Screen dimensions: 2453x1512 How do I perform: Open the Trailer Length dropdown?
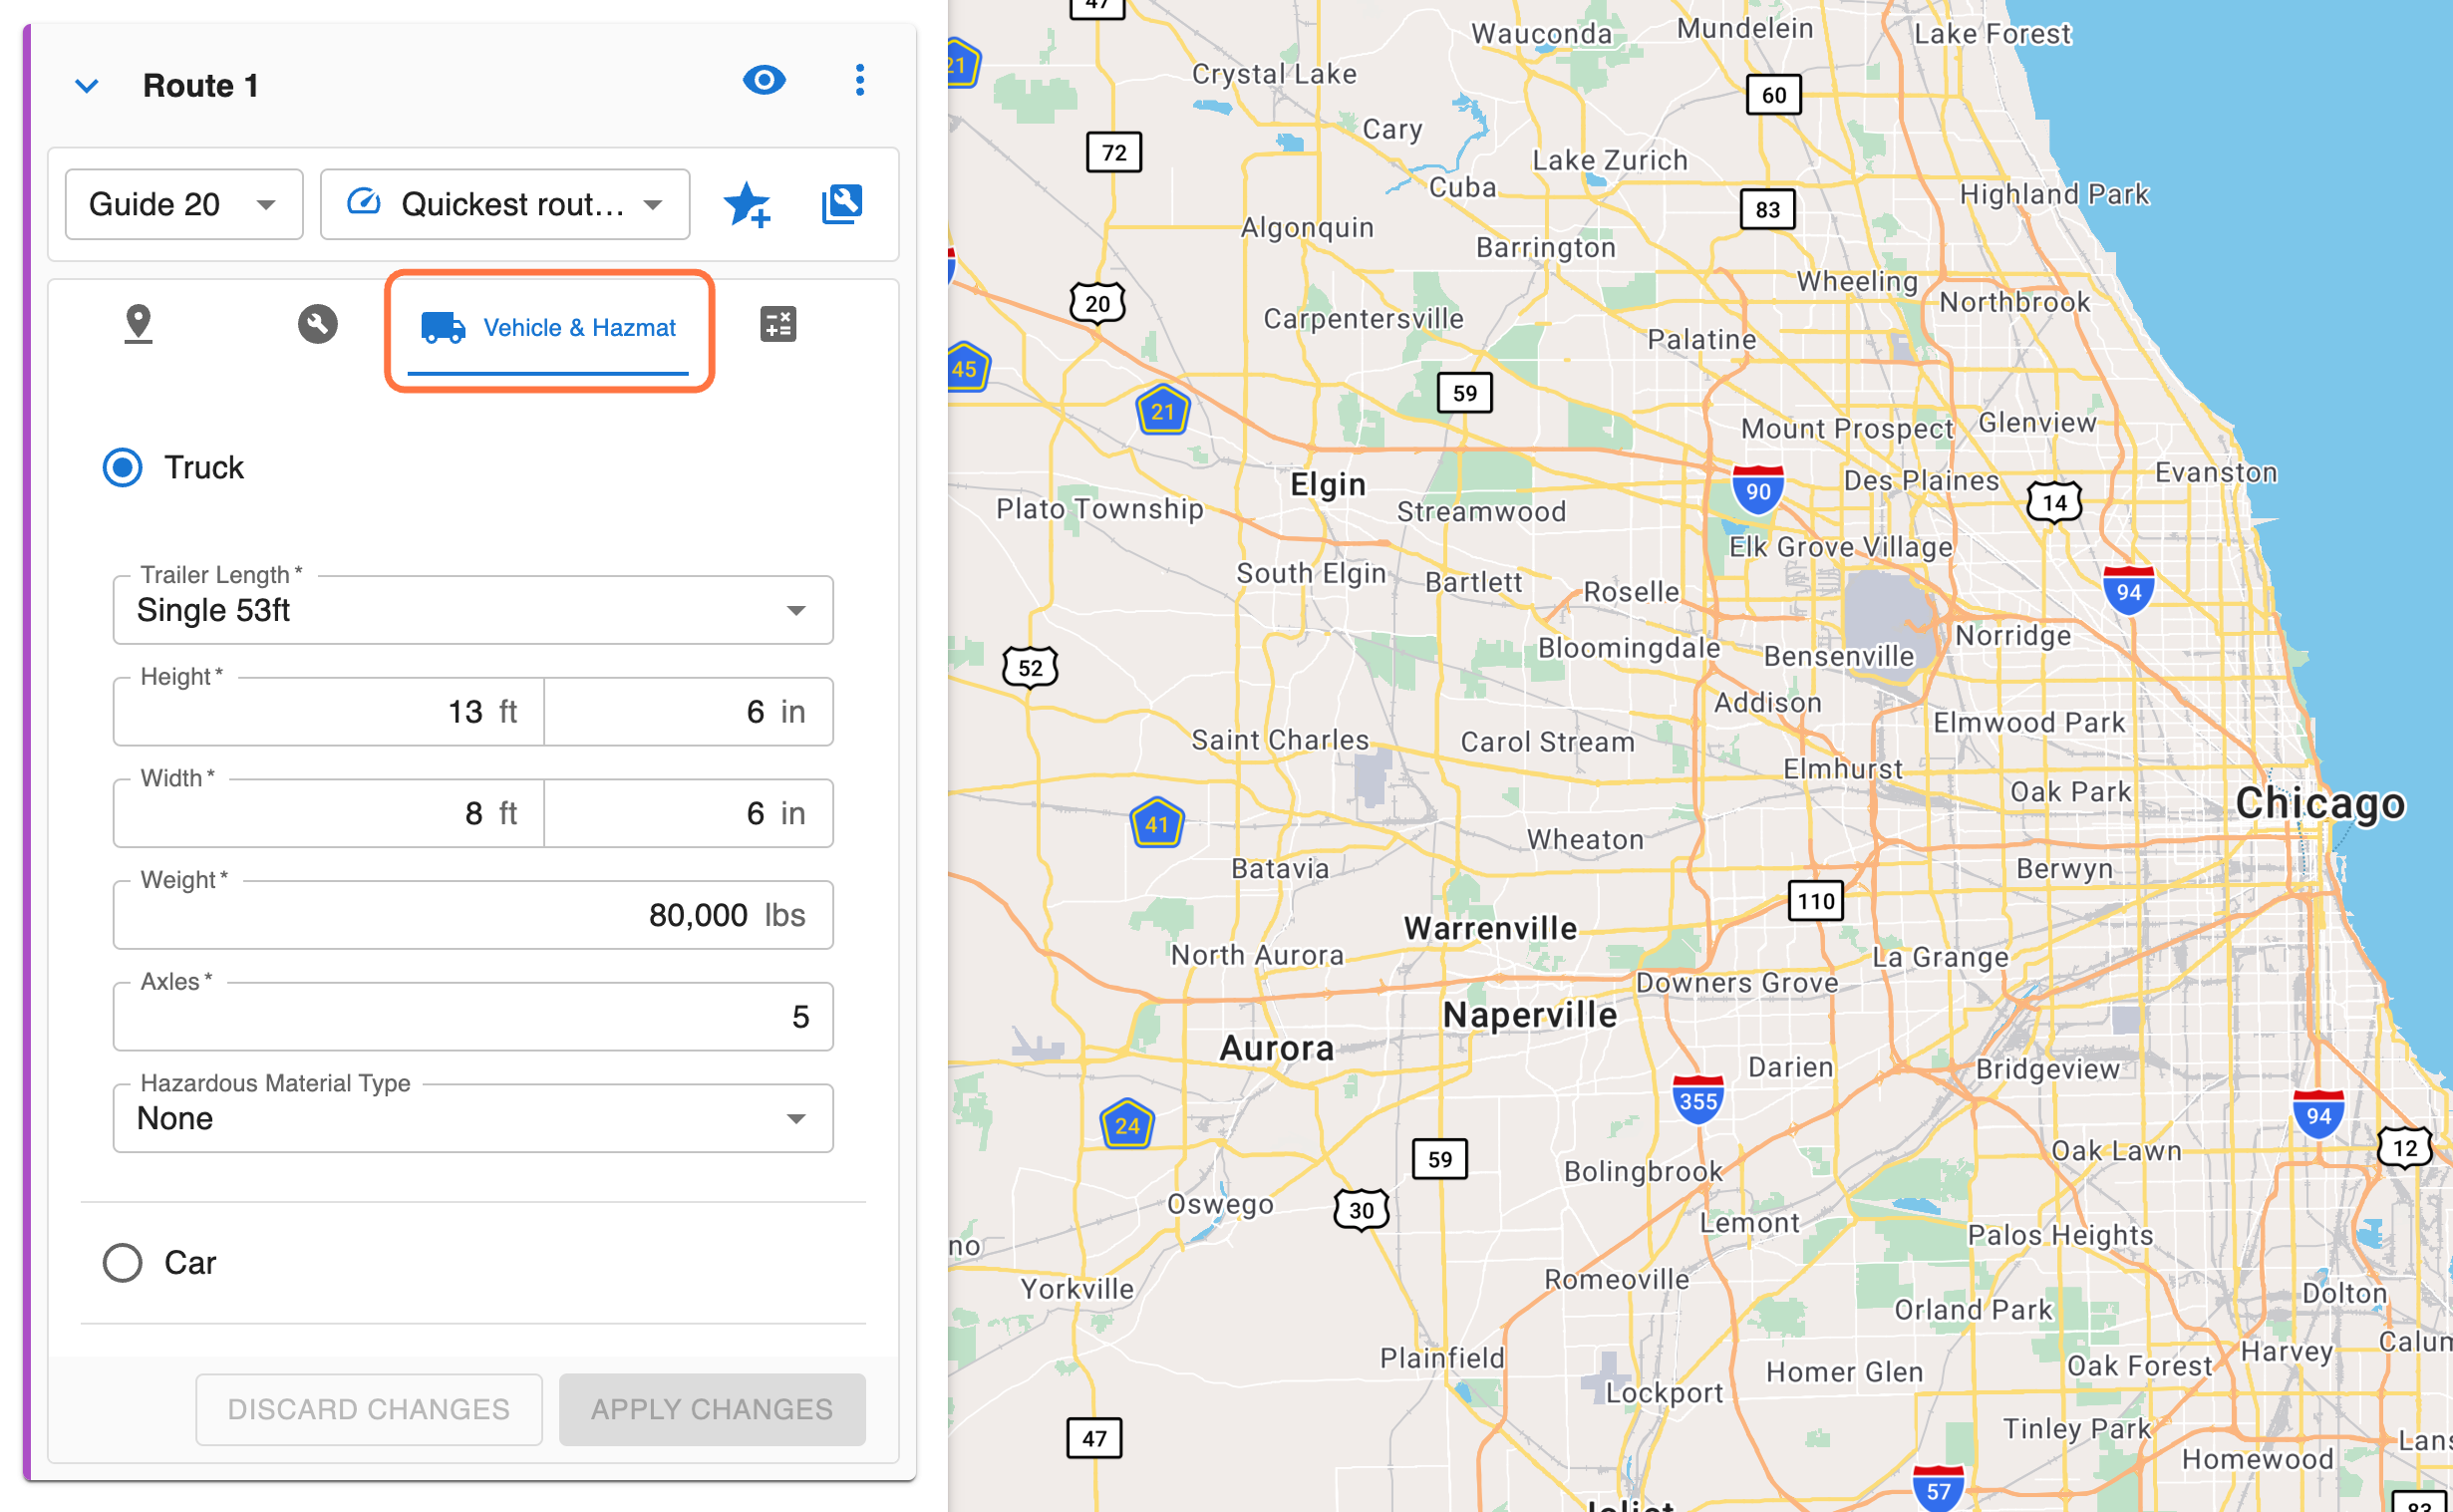473,610
